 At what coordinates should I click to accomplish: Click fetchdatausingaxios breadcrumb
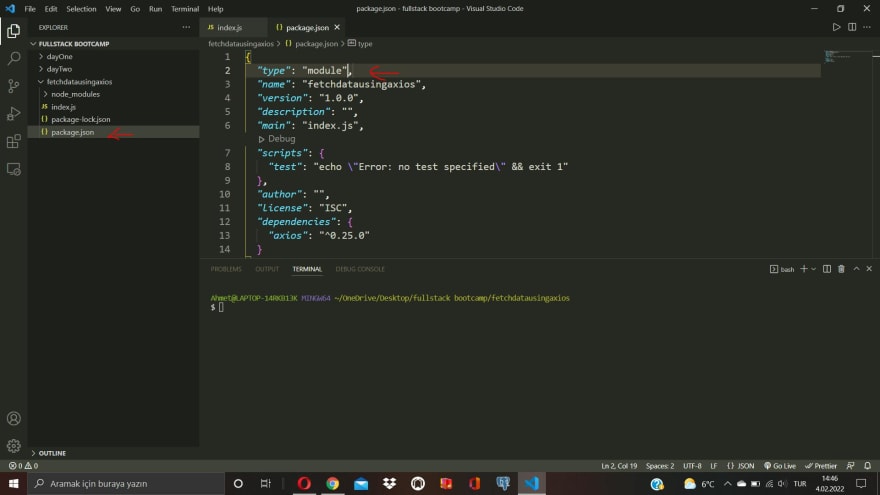tap(241, 44)
